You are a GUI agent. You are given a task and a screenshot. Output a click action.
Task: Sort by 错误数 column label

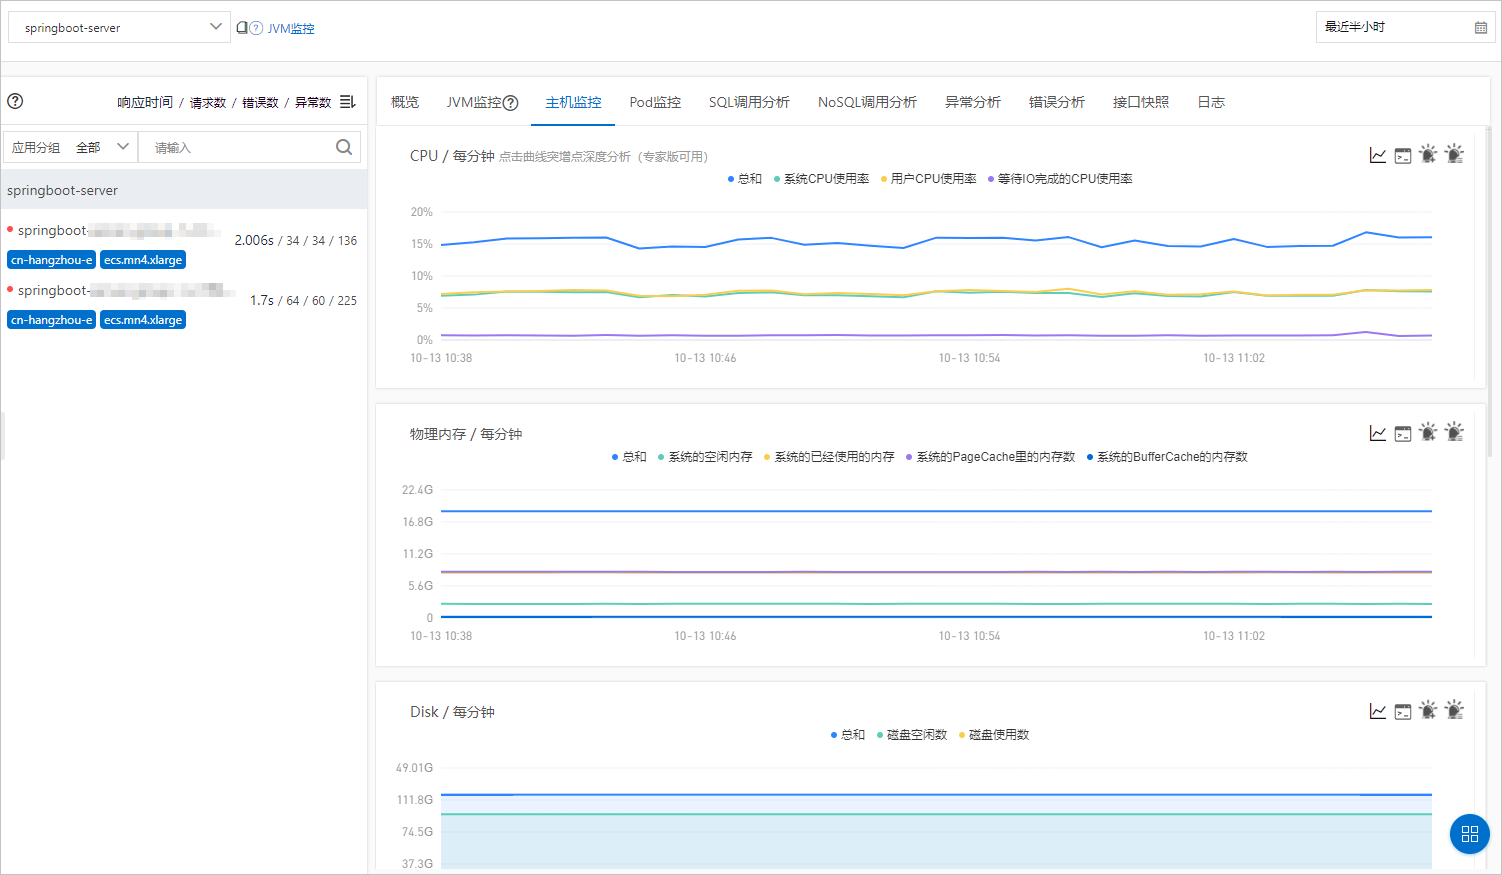[260, 102]
